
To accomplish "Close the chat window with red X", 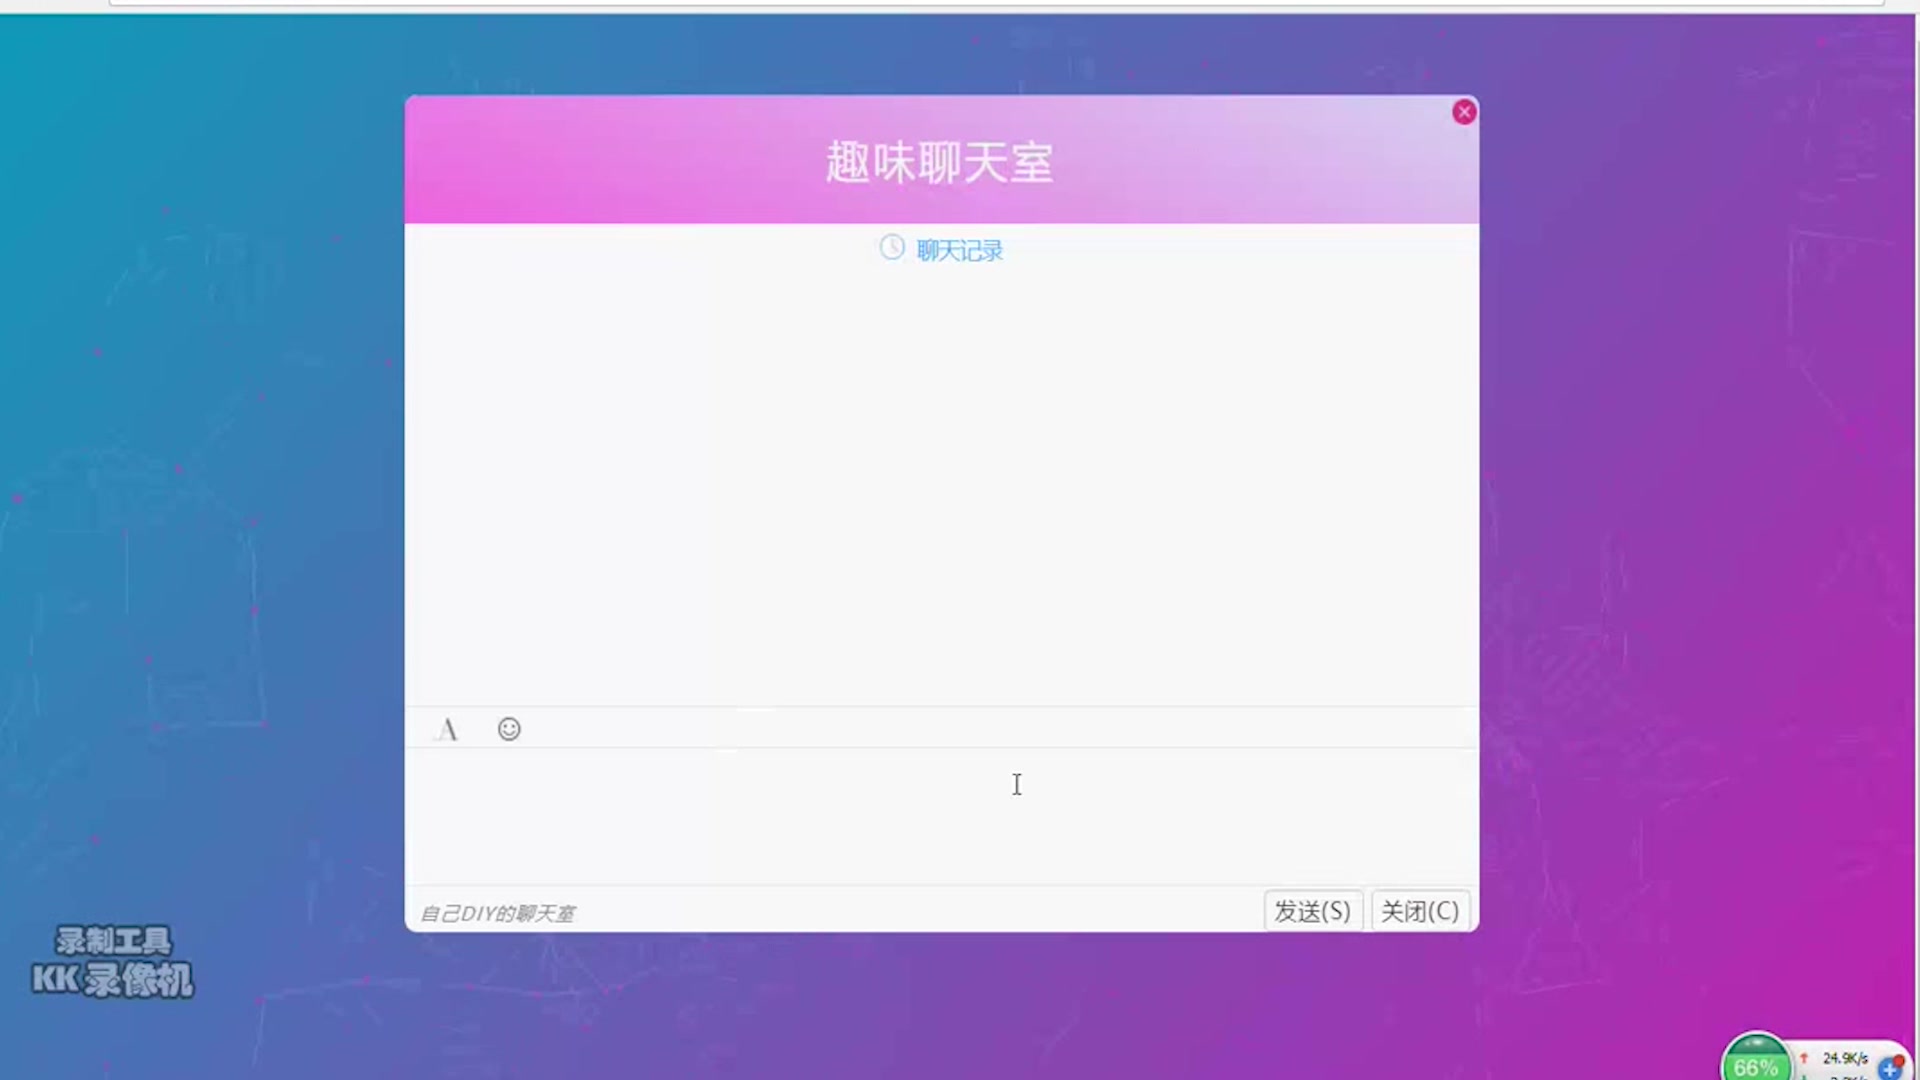I will 1464,112.
